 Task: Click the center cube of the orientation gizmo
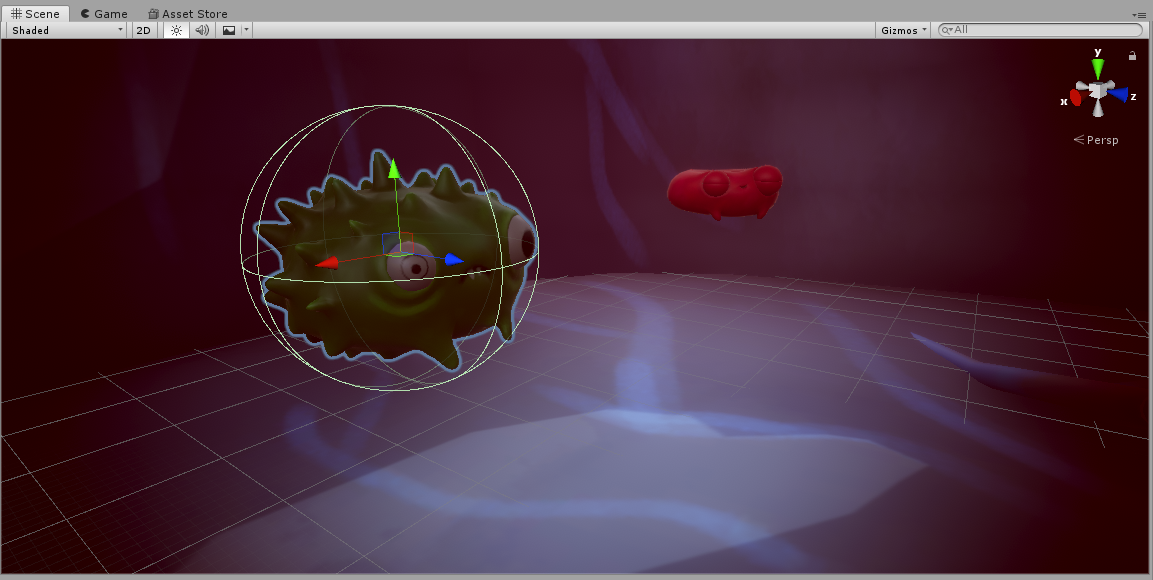tap(1097, 90)
